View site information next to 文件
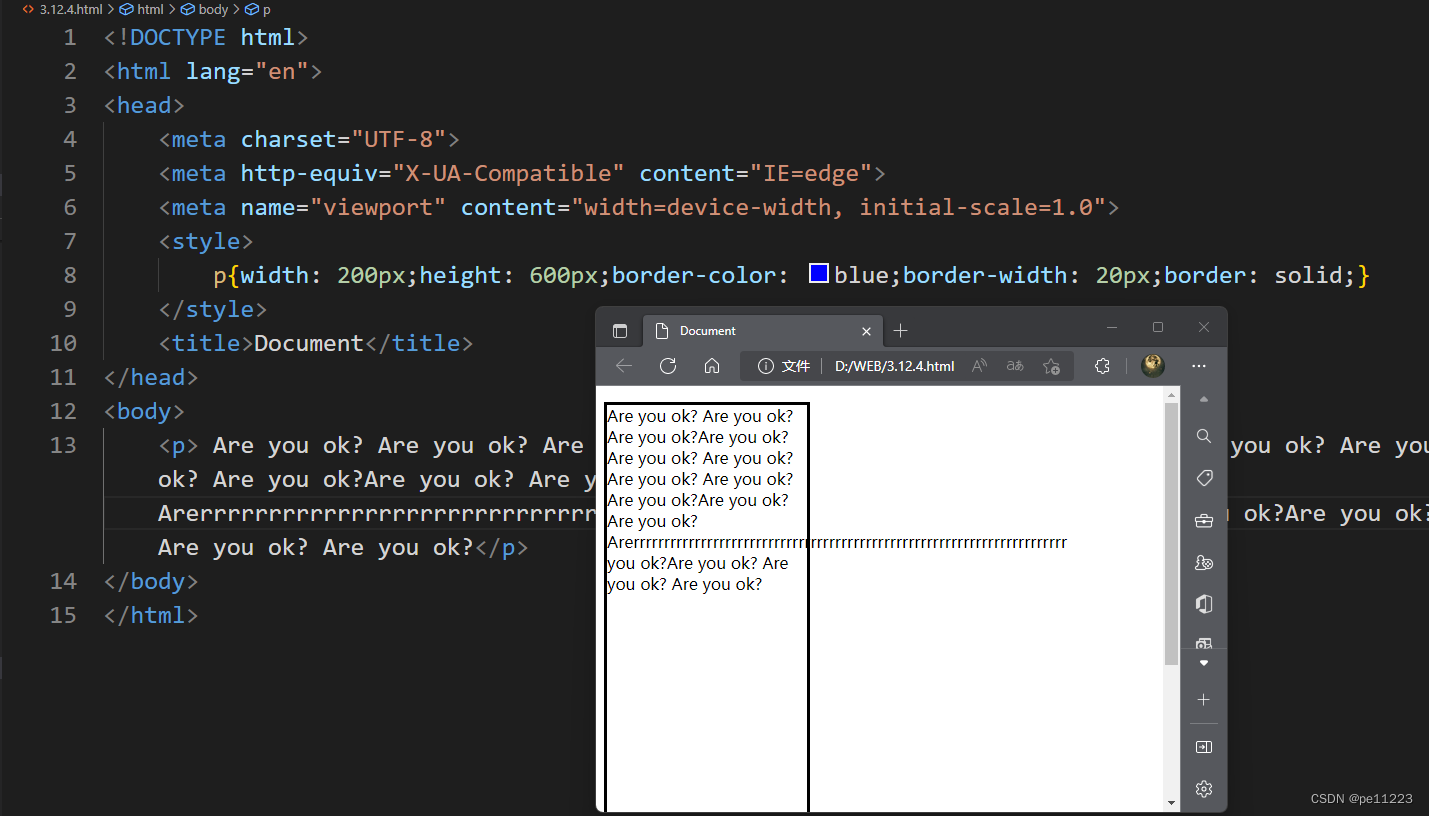 (x=766, y=366)
